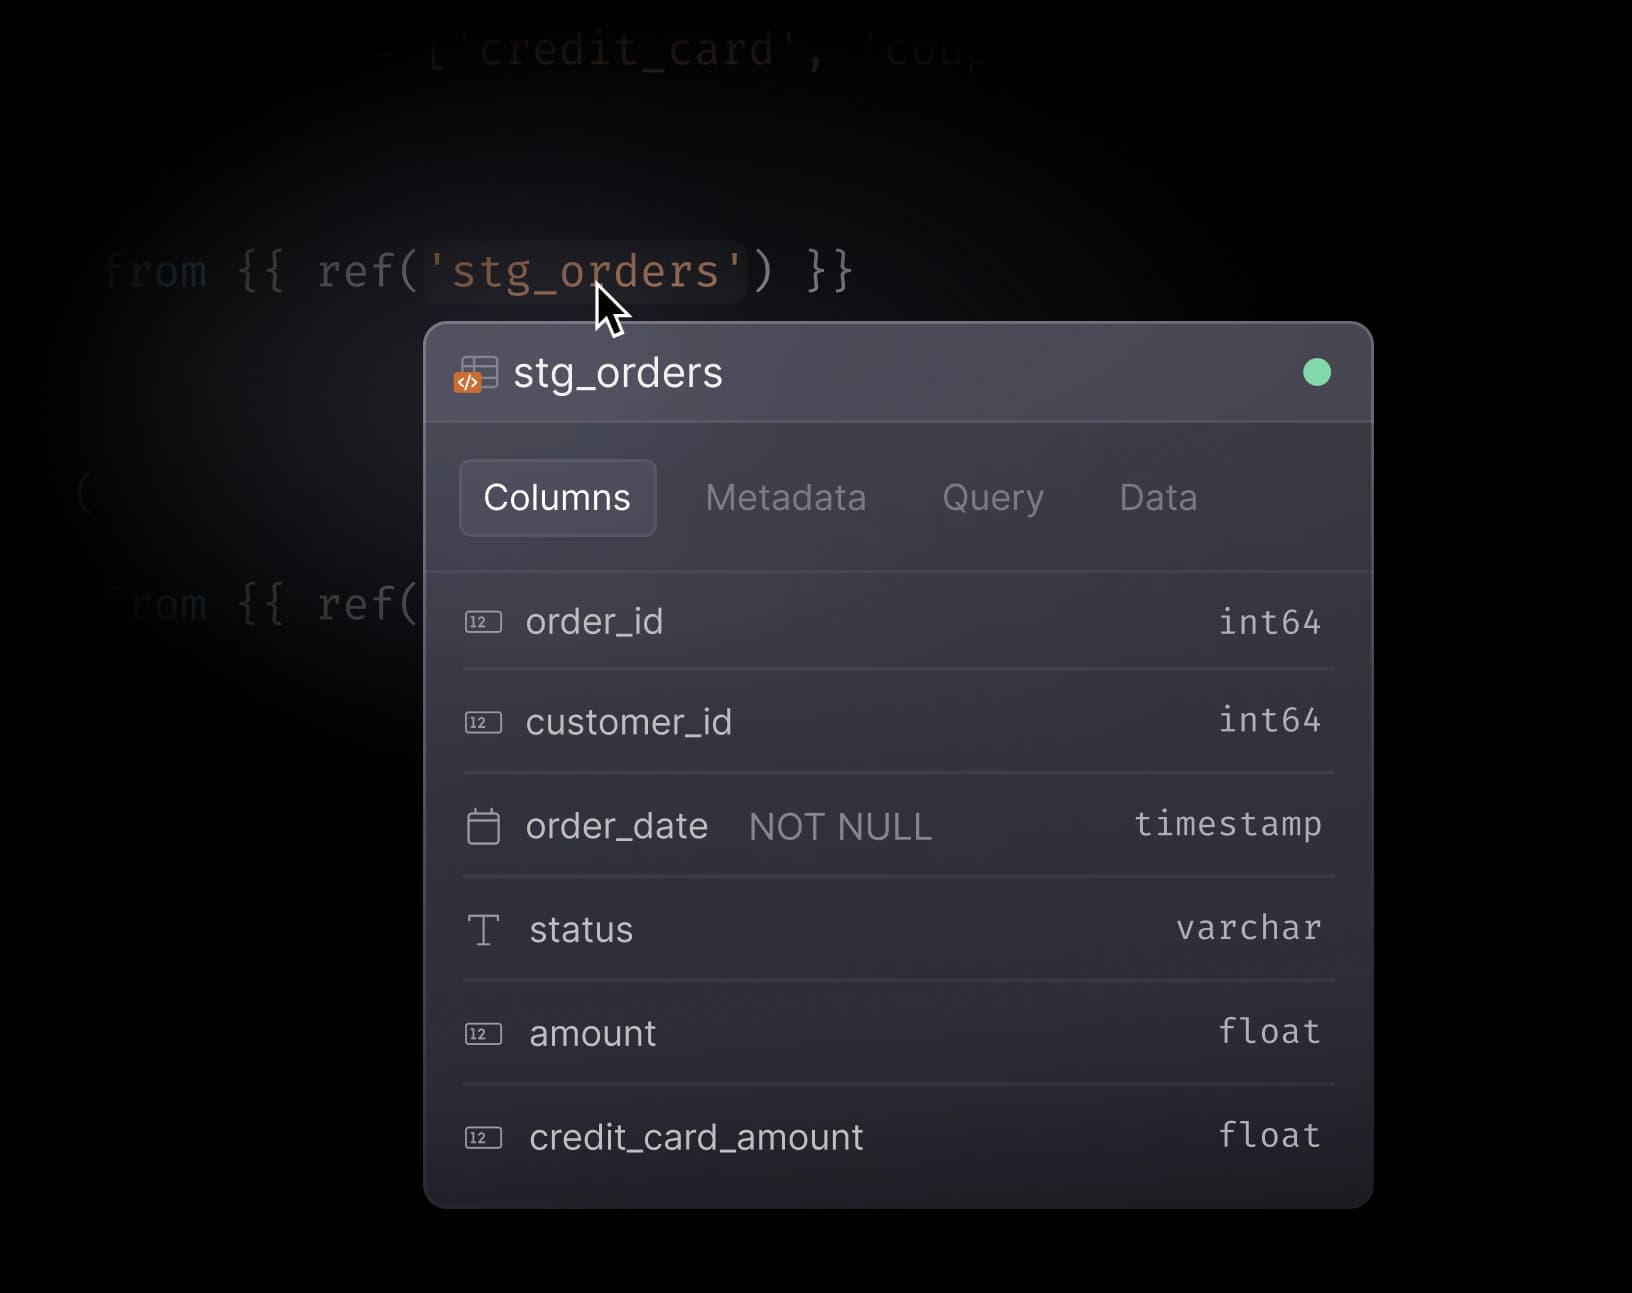Select the customer_id column name
This screenshot has height=1293, width=1632.
628,722
